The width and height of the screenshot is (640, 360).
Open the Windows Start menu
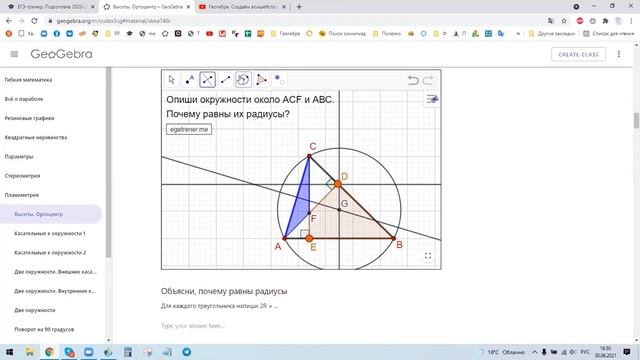pos(9,352)
